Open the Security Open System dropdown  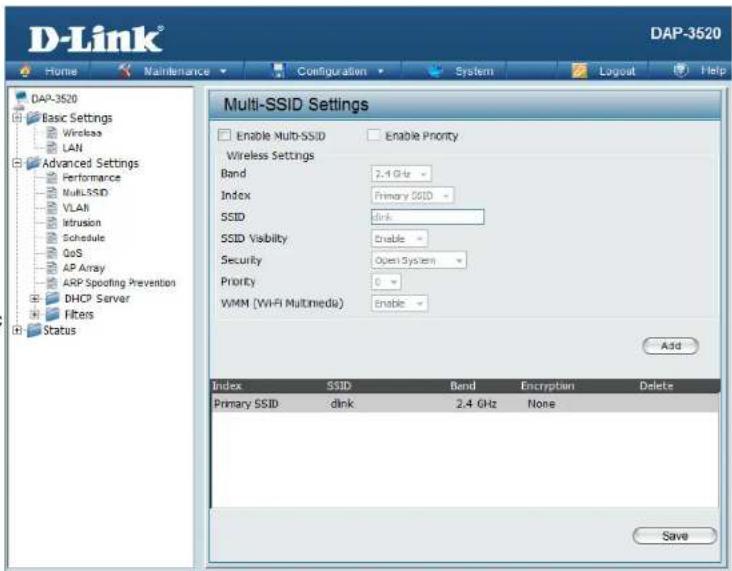tap(419, 260)
